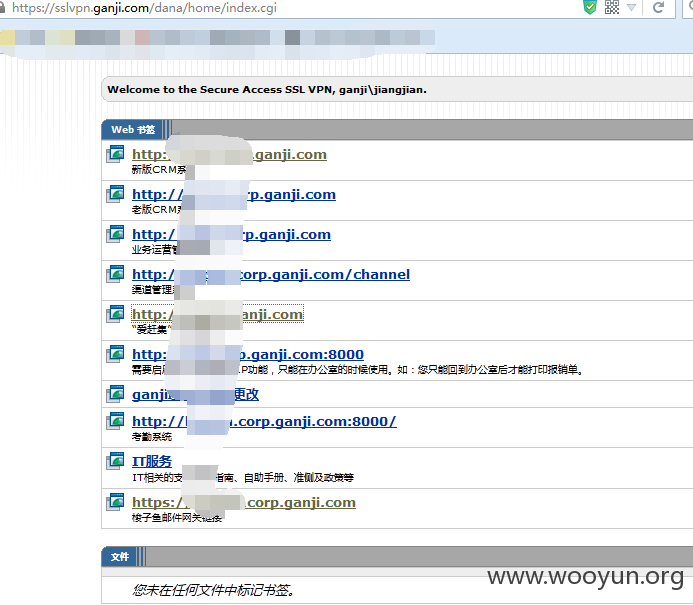The image size is (693, 605).
Task: Click bookmark icon beside 老版CRM entry
Action: 115,194
